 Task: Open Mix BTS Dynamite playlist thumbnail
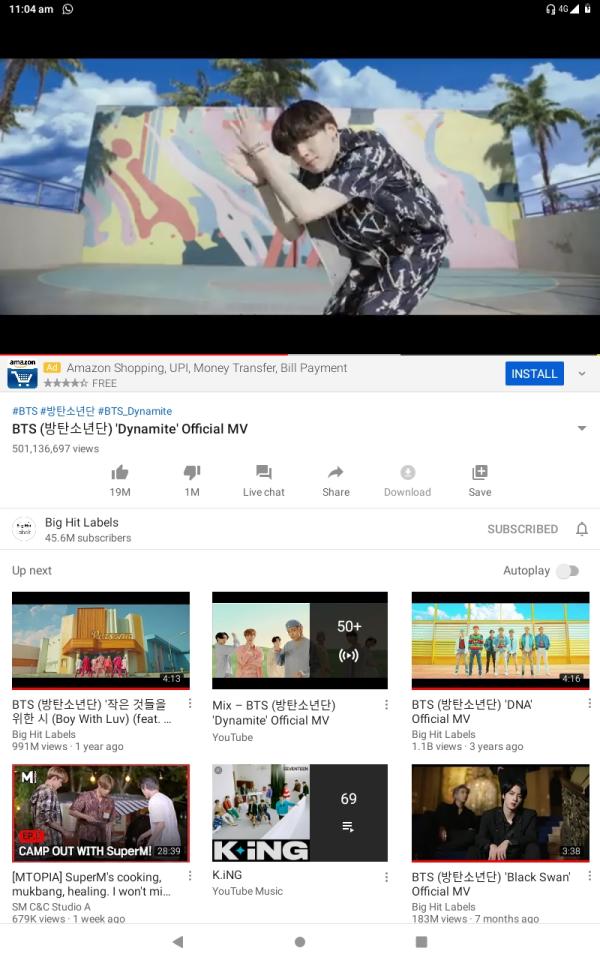pos(300,640)
